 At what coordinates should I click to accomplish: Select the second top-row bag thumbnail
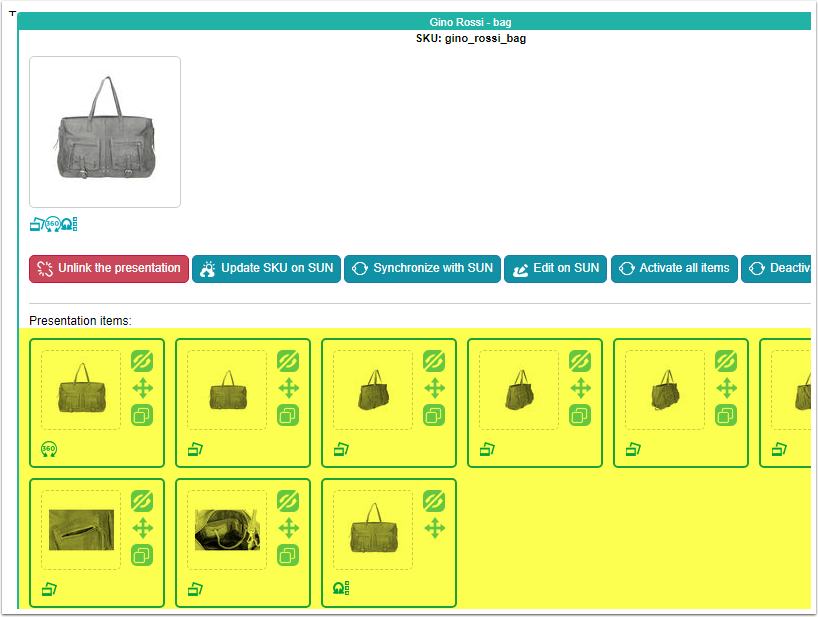pos(227,390)
